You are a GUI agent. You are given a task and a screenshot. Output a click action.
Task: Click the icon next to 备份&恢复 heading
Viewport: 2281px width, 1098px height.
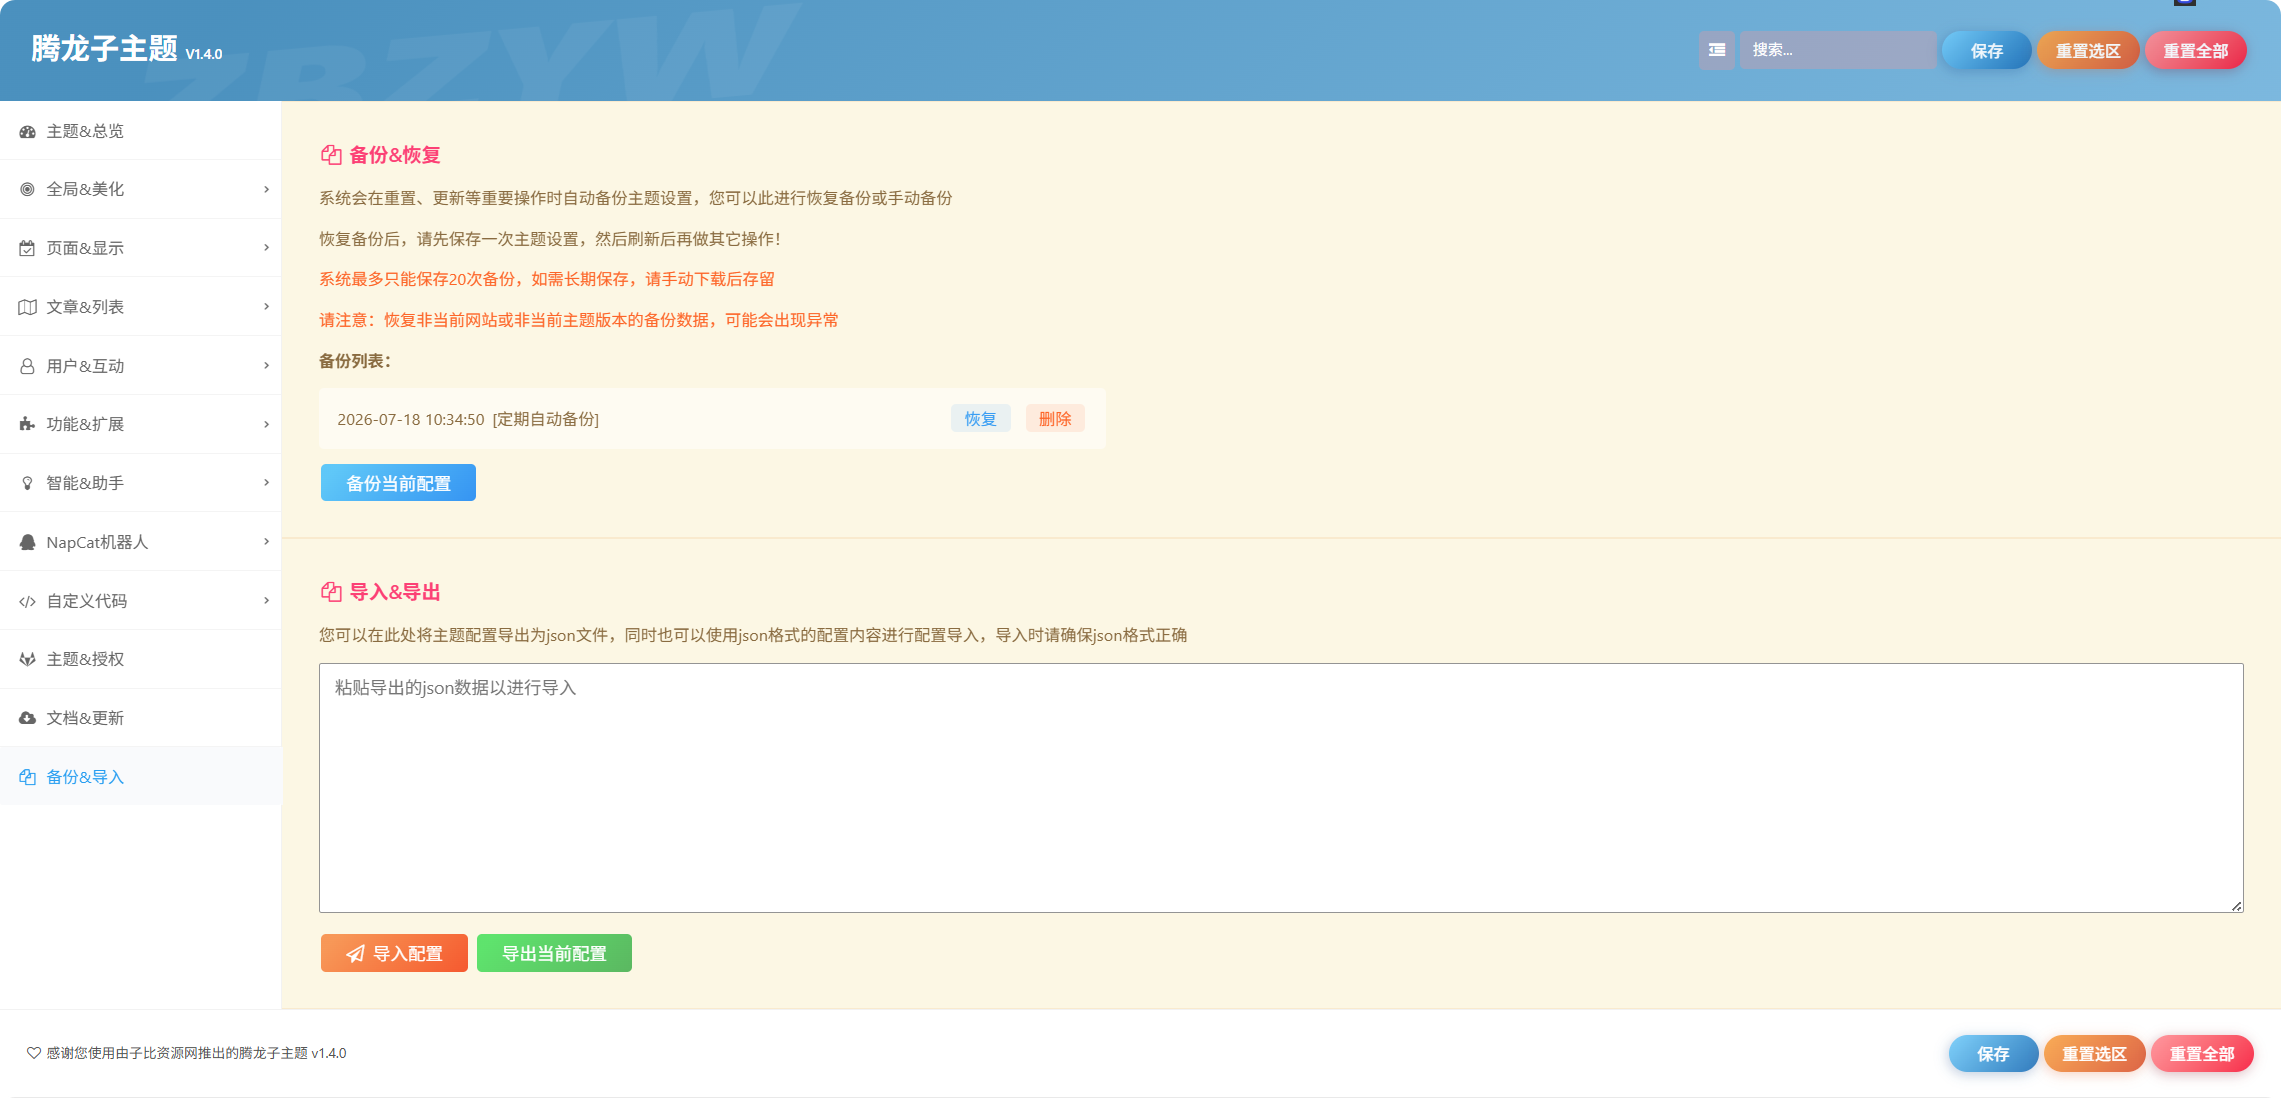pos(331,155)
